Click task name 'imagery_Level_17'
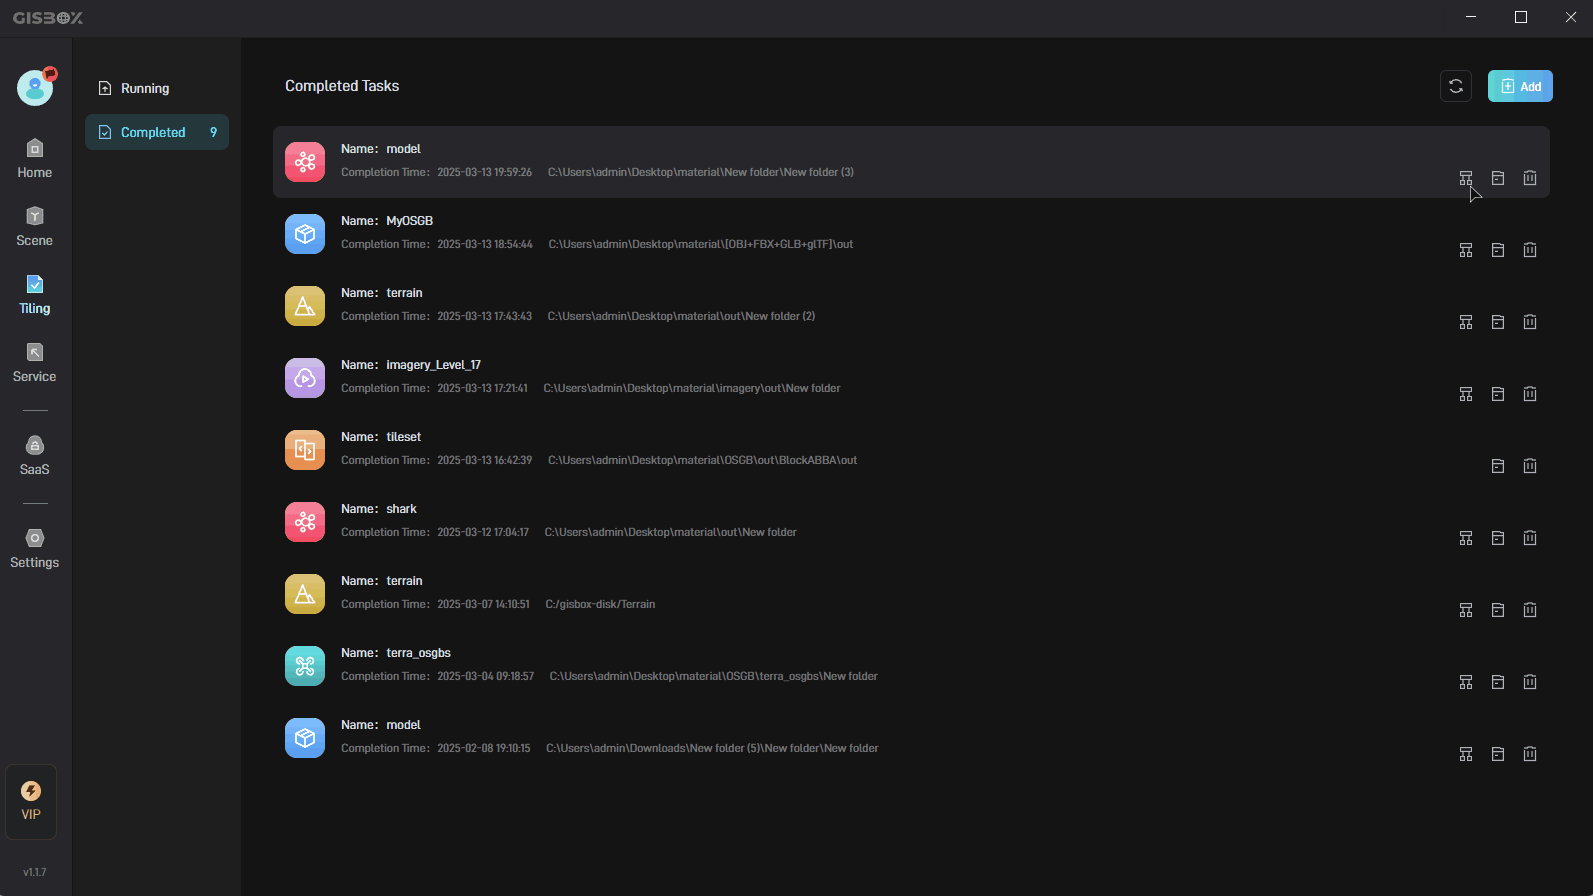The height and width of the screenshot is (896, 1593). click(434, 365)
